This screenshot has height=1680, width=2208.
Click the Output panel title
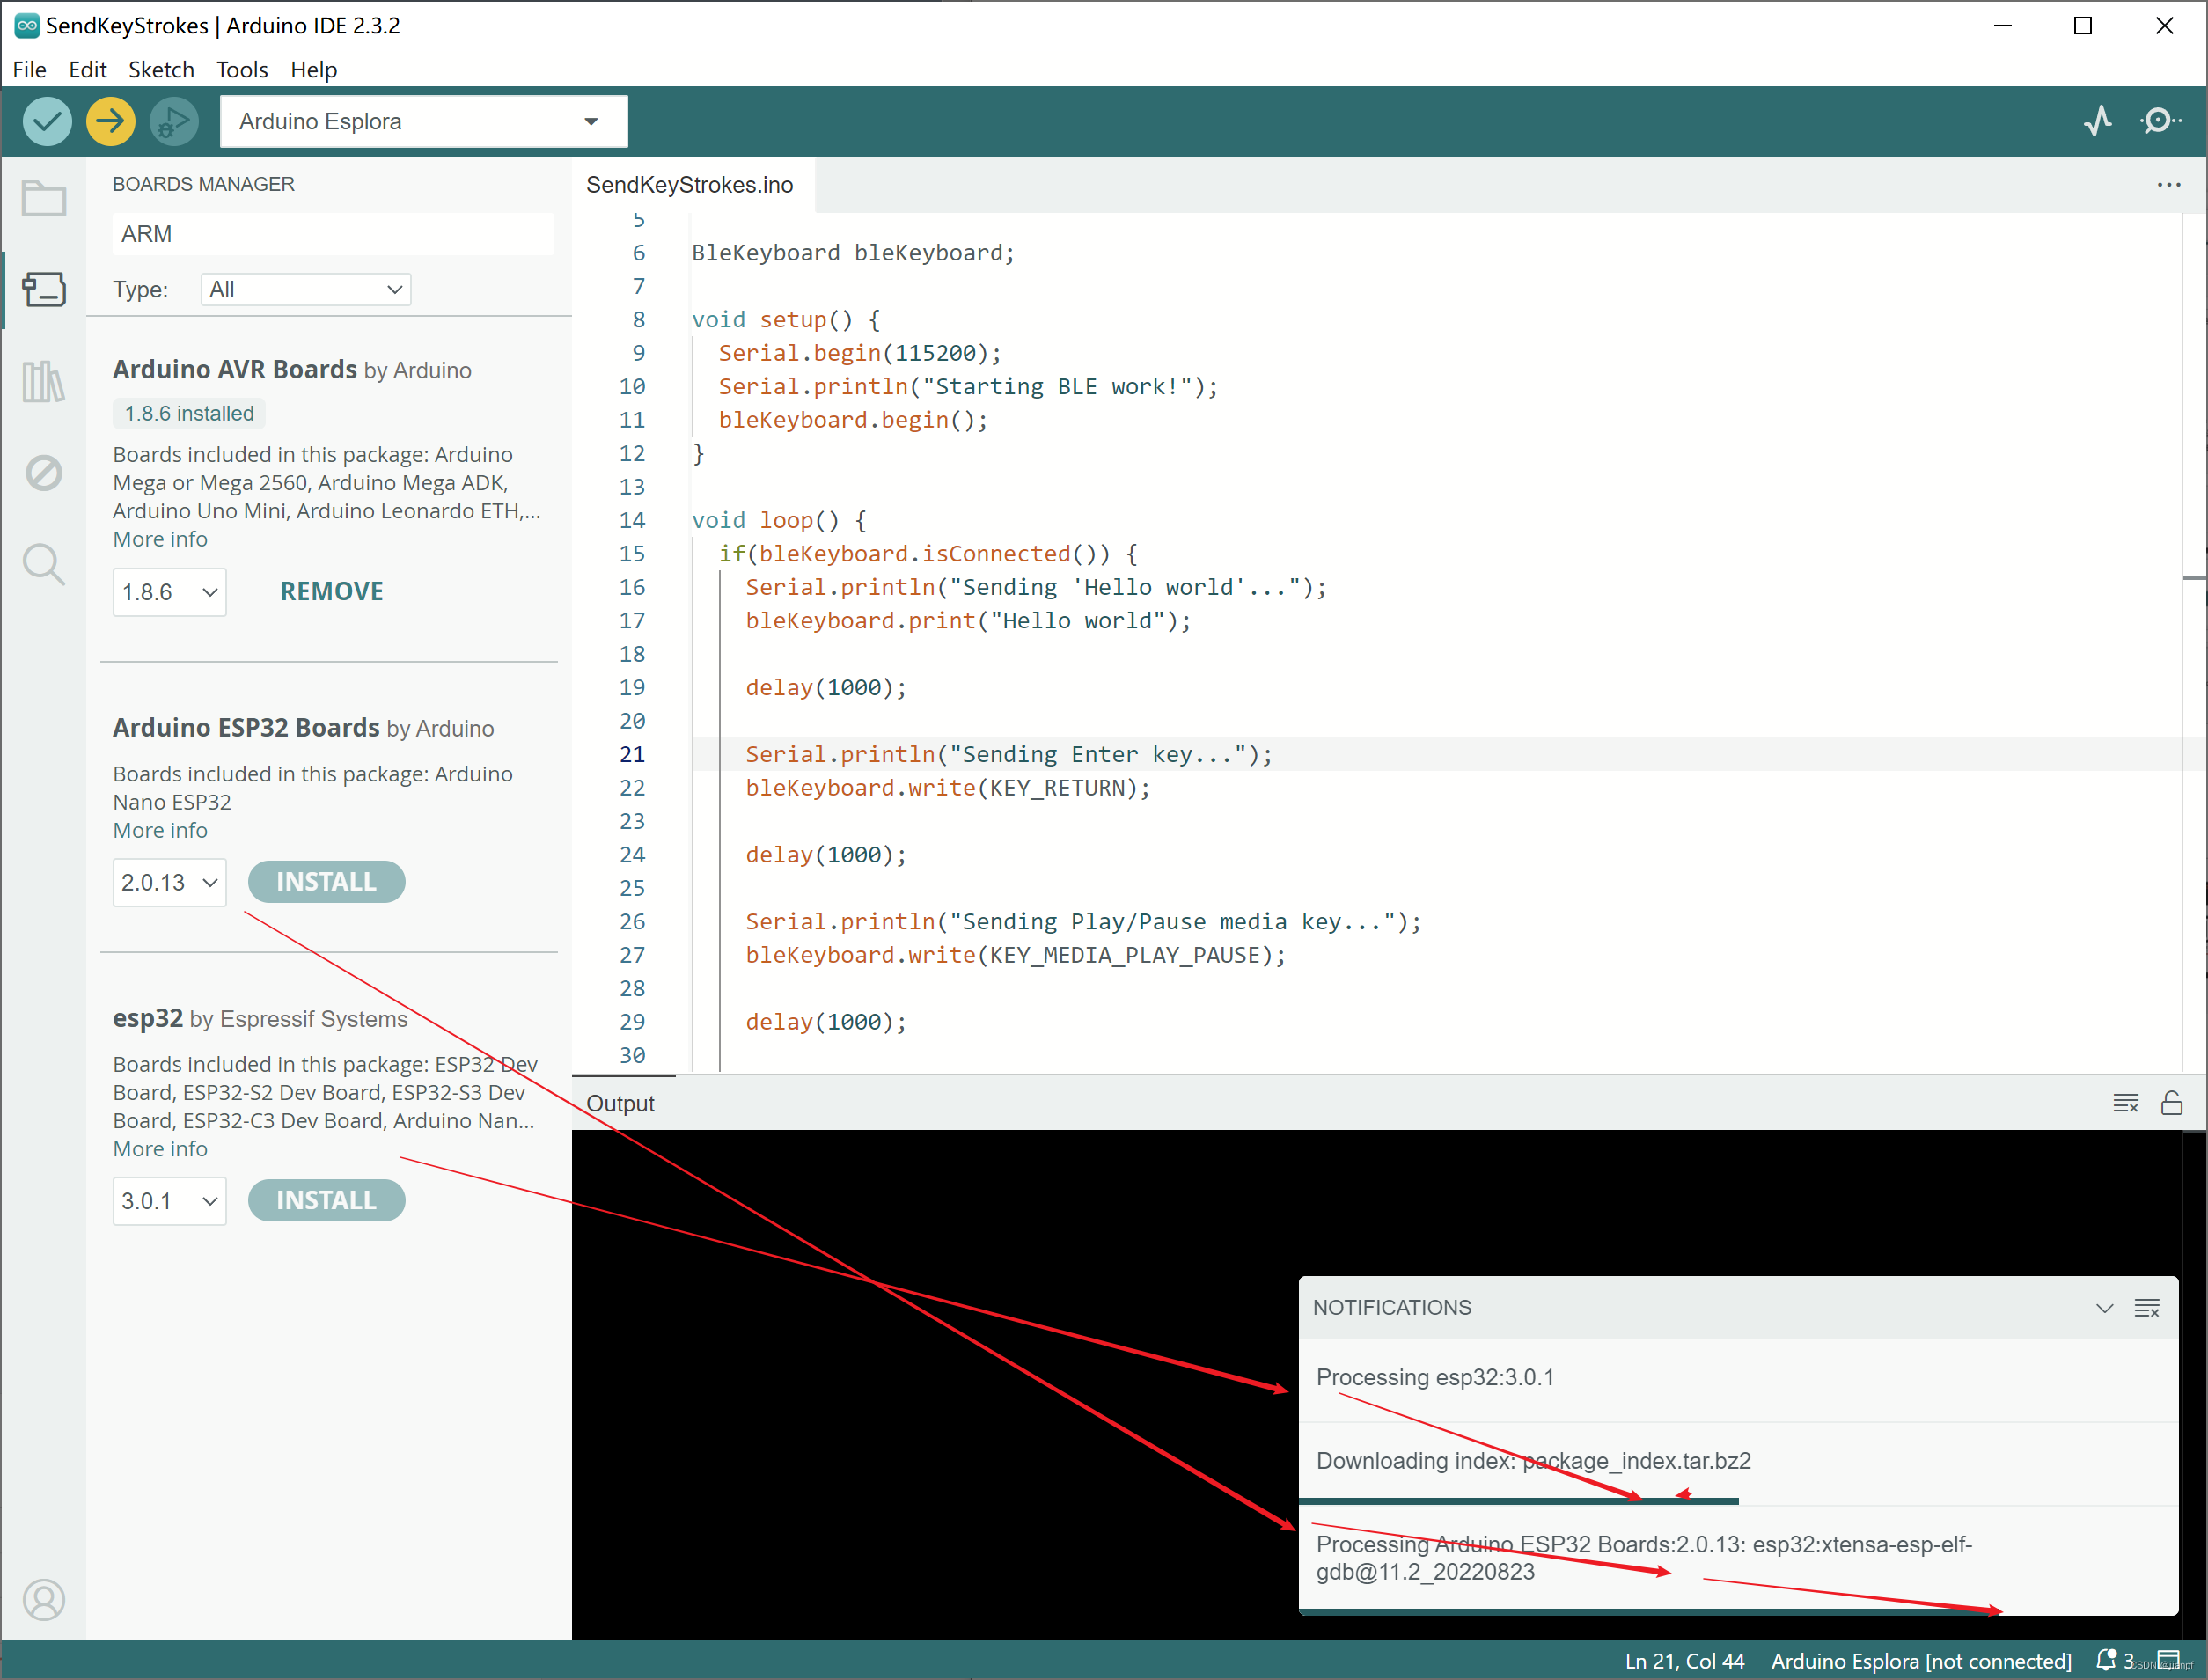620,1103
